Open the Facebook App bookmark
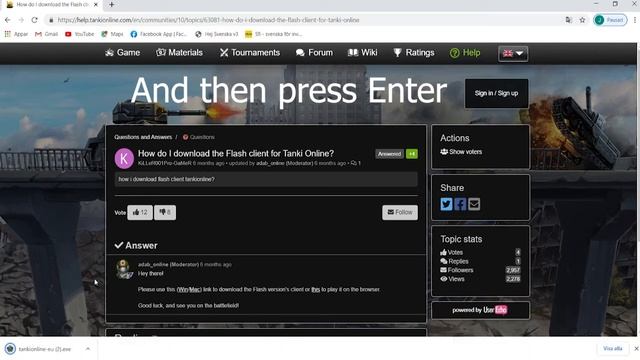This screenshot has height=360, width=640. tap(158, 34)
